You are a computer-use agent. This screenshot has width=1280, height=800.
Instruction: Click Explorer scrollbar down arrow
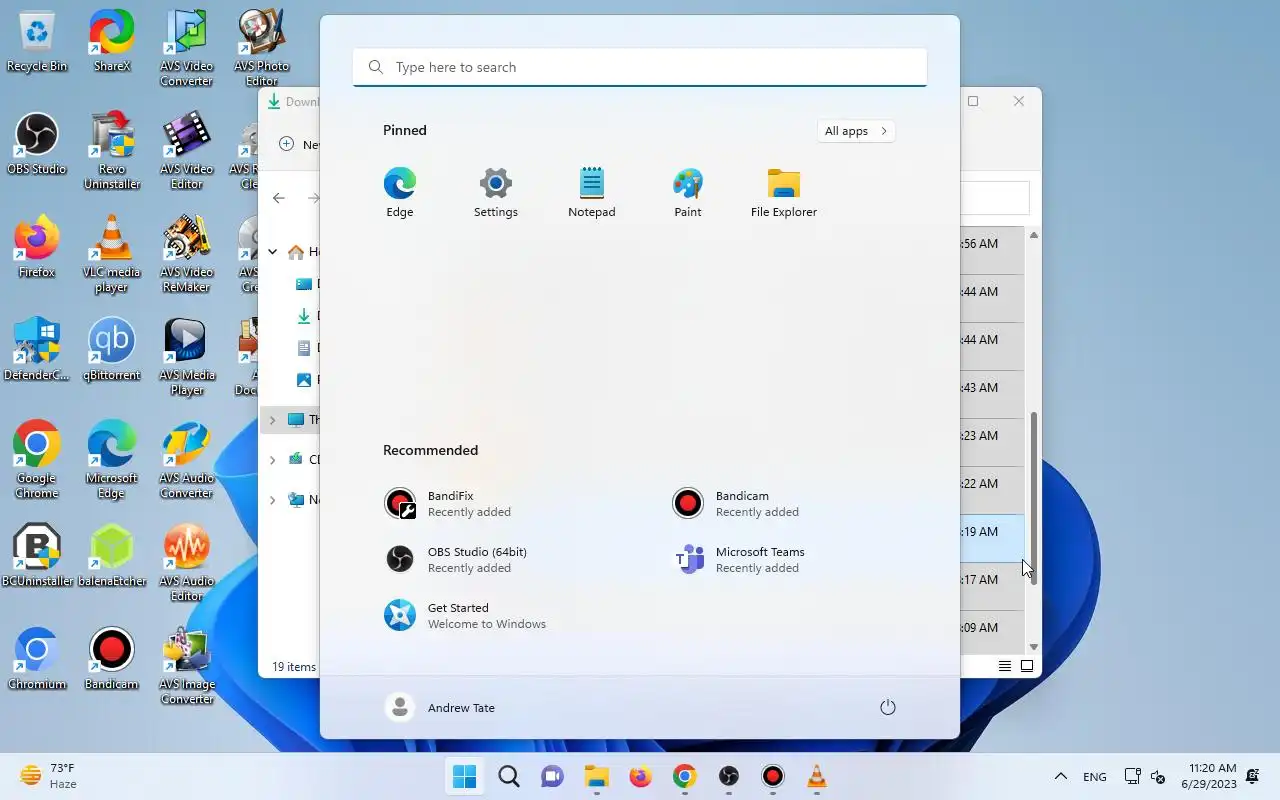point(1034,647)
